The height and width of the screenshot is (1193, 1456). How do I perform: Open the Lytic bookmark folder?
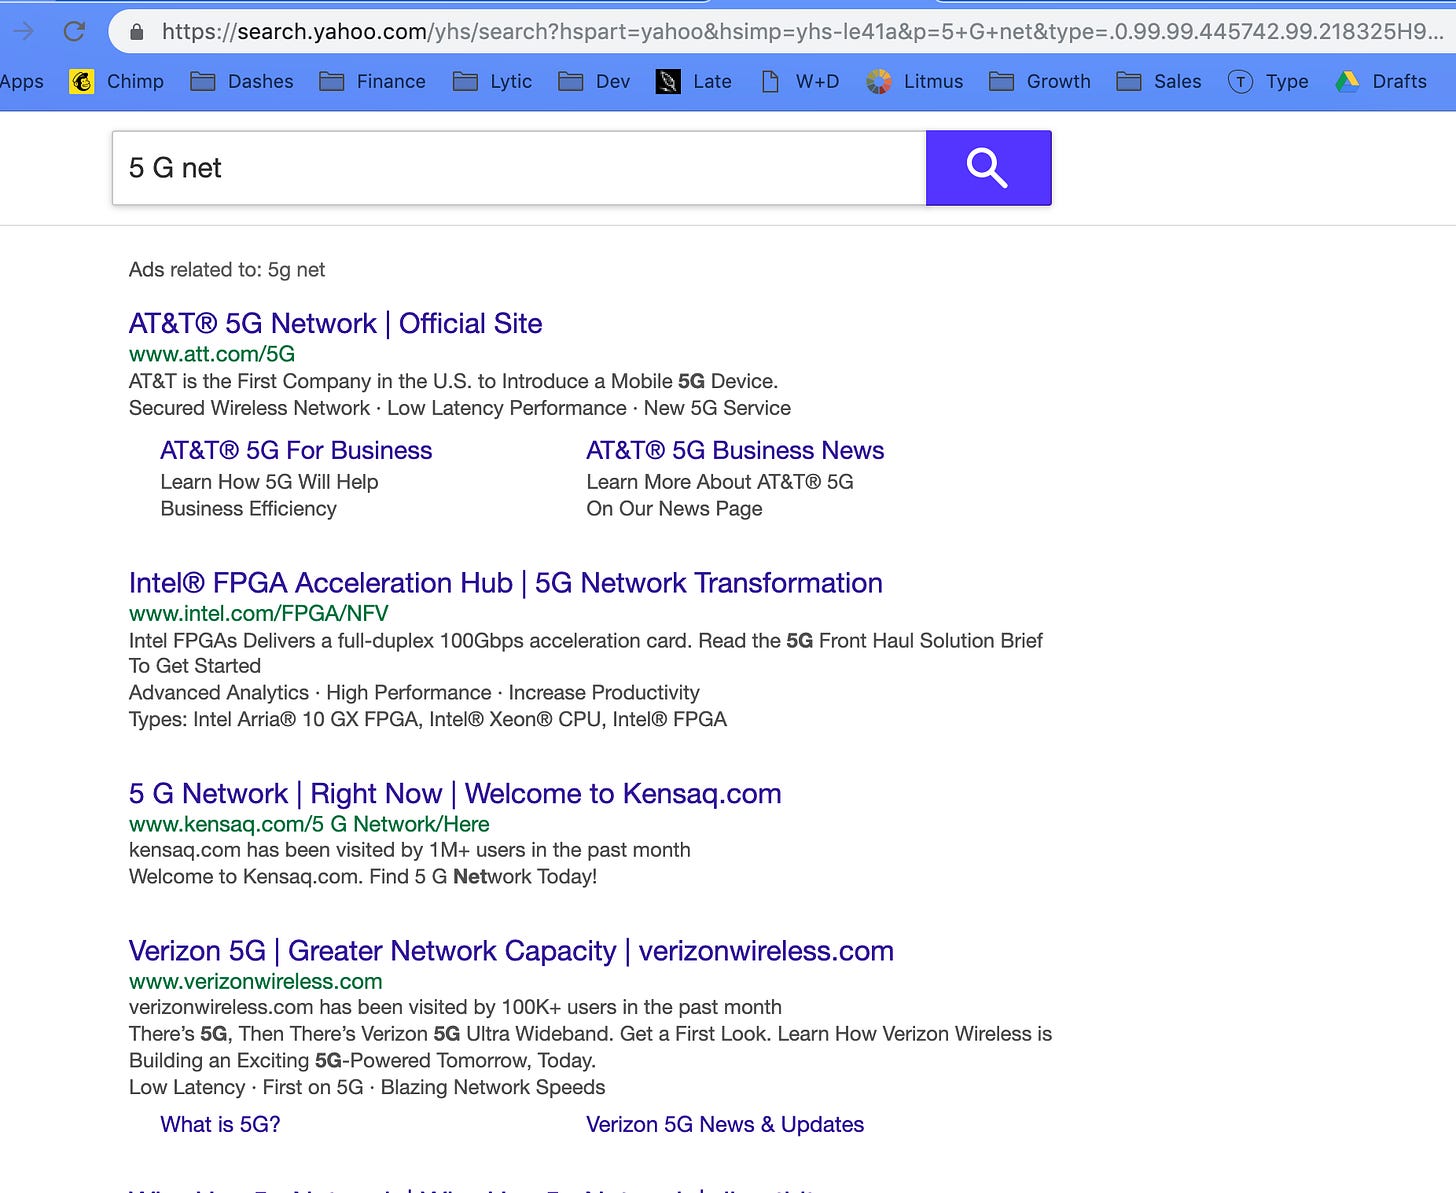492,81
